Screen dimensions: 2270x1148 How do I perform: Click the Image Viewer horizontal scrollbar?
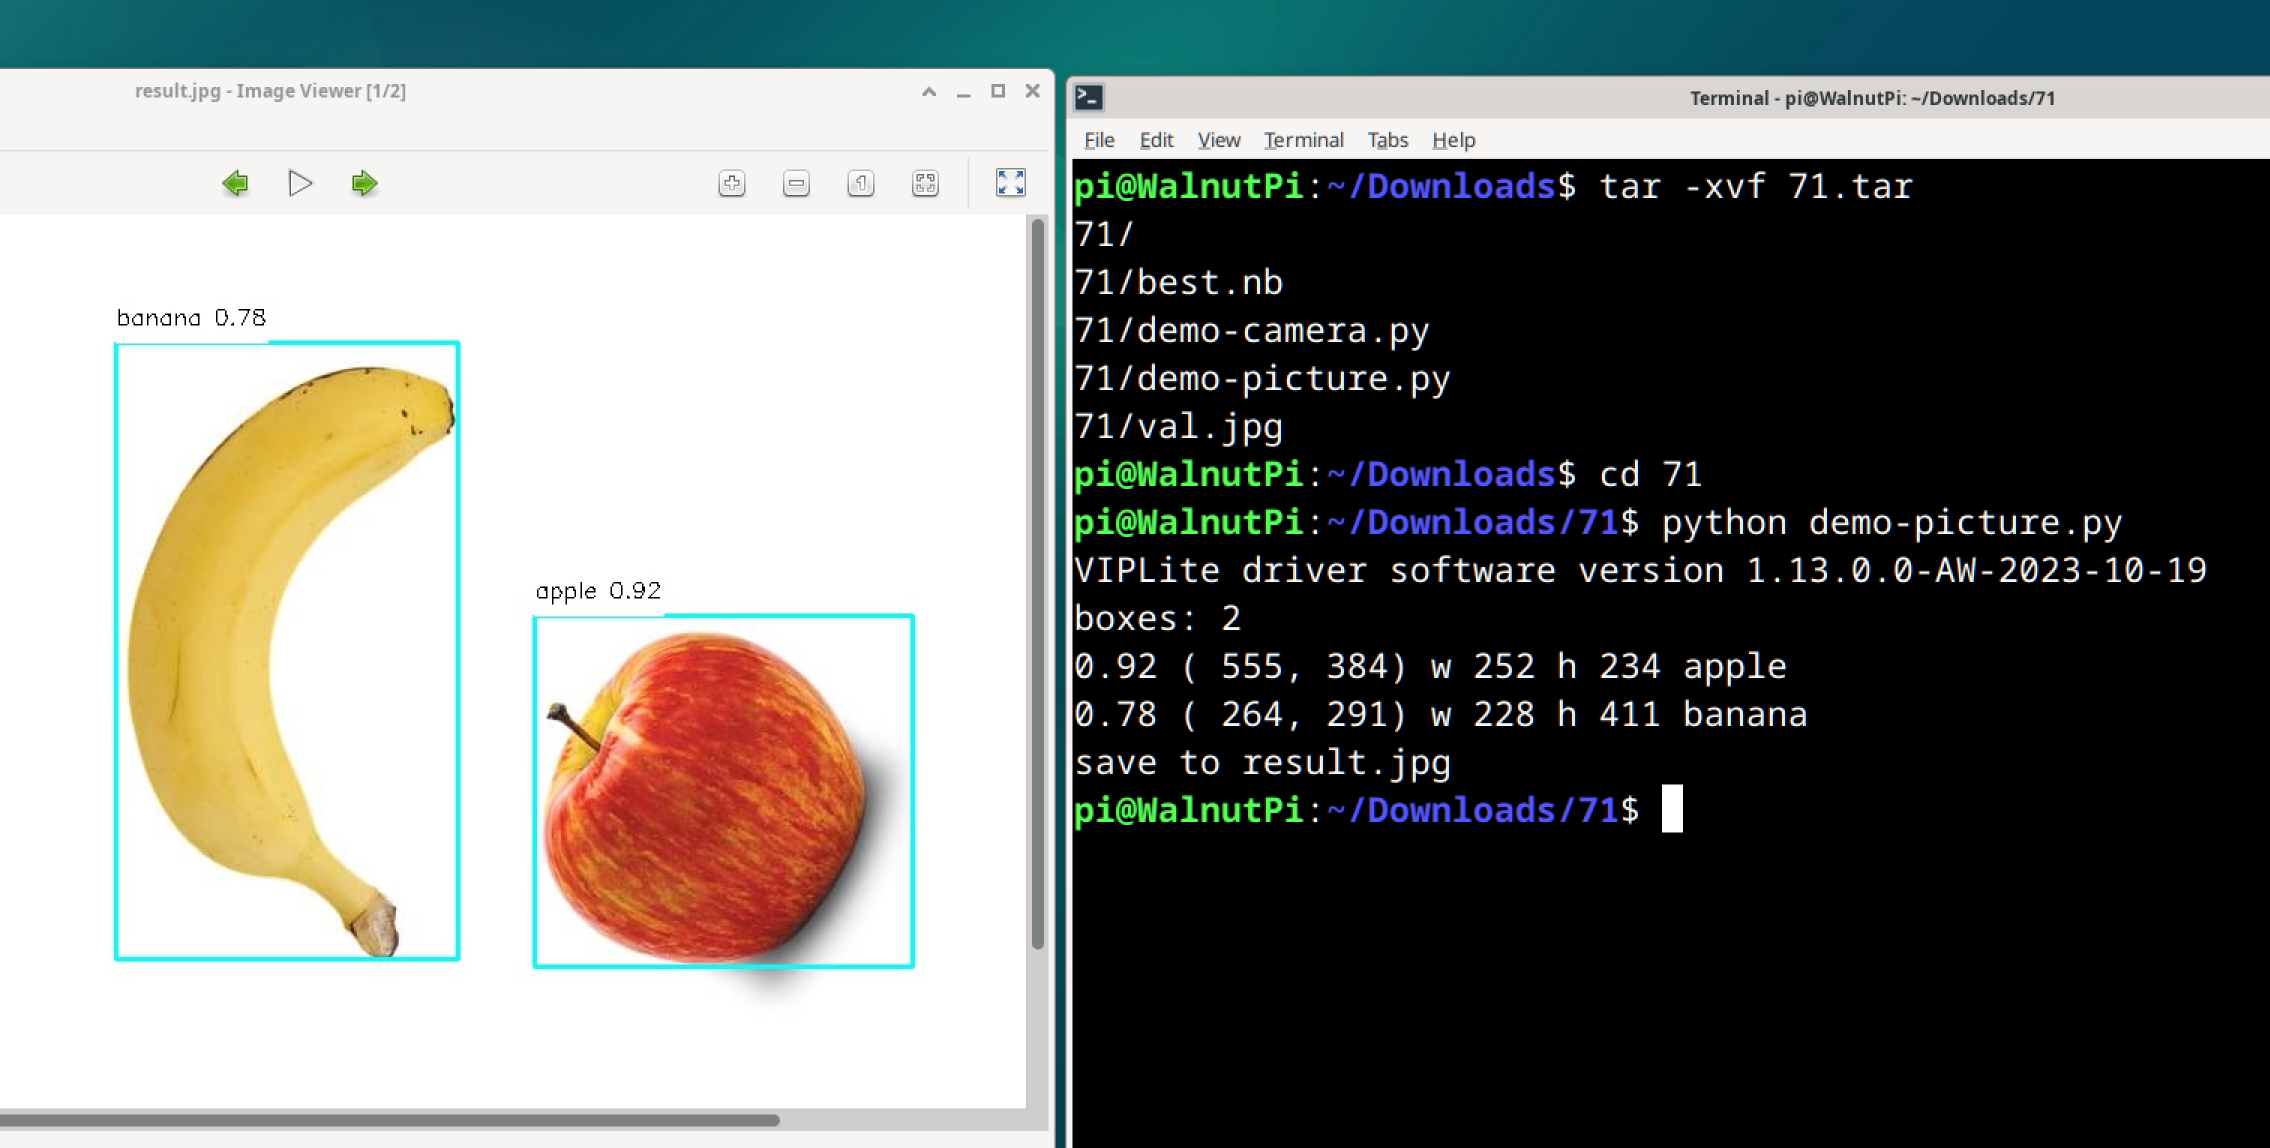(x=390, y=1120)
